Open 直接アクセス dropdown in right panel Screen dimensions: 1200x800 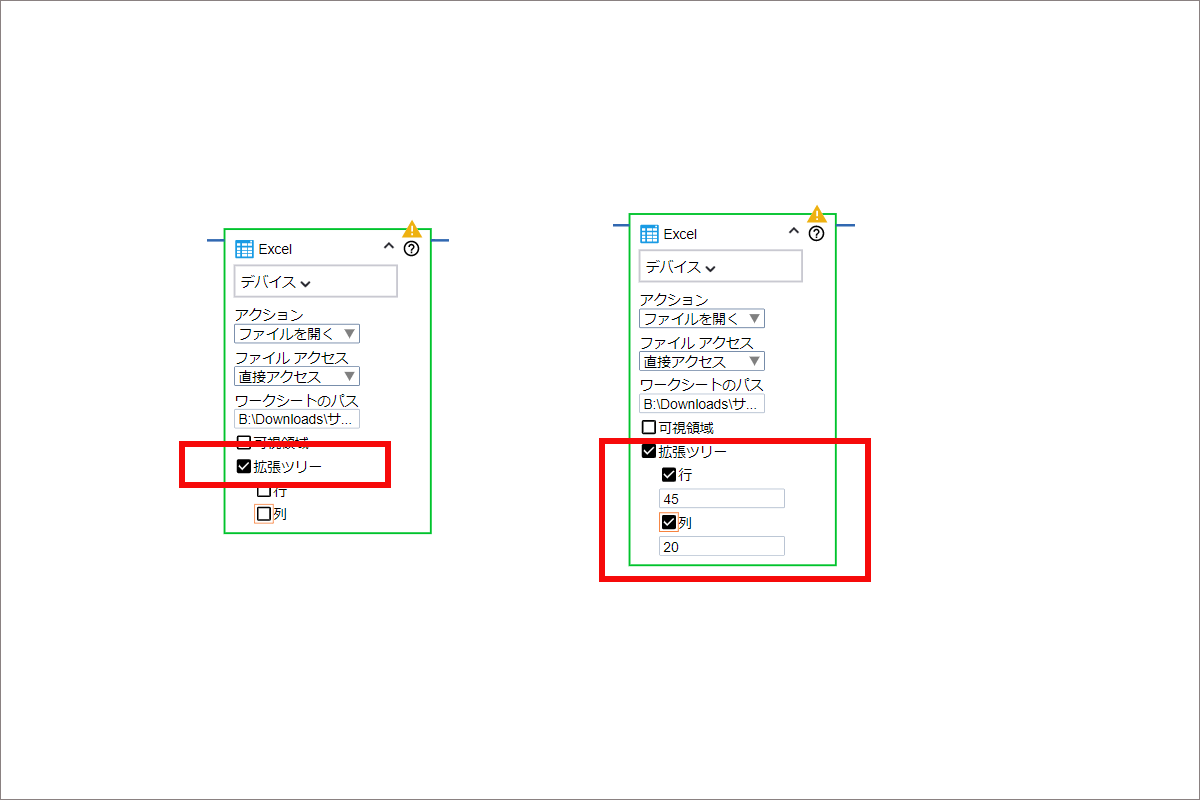click(x=702, y=361)
